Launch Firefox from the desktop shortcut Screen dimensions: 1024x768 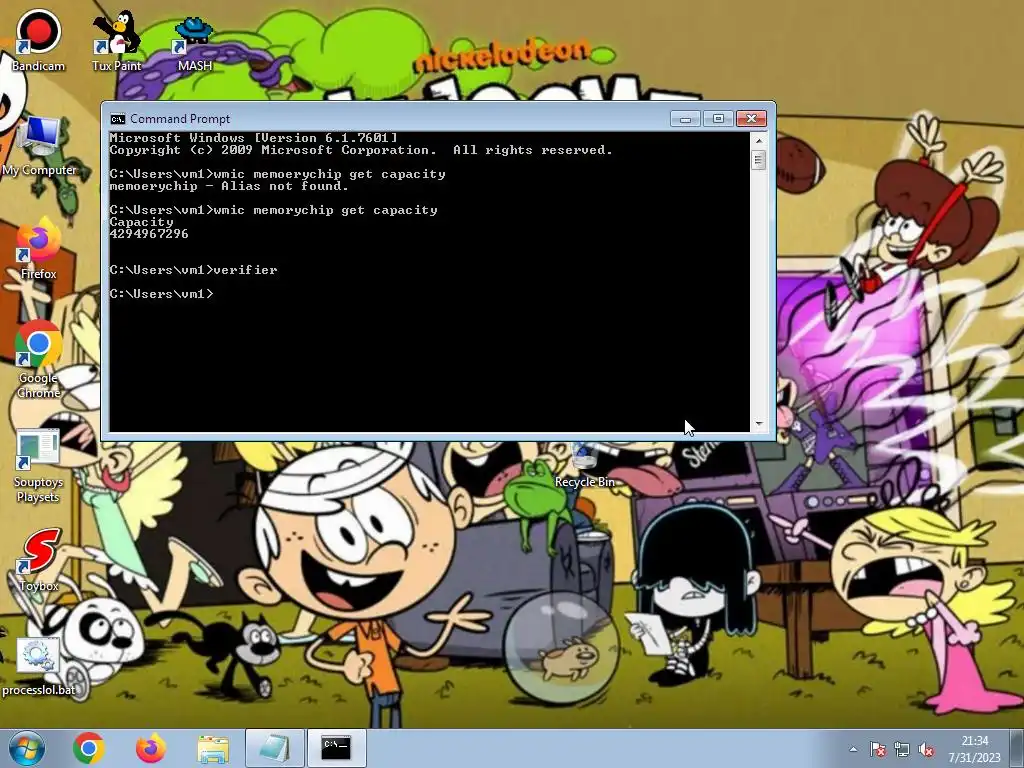pos(38,249)
